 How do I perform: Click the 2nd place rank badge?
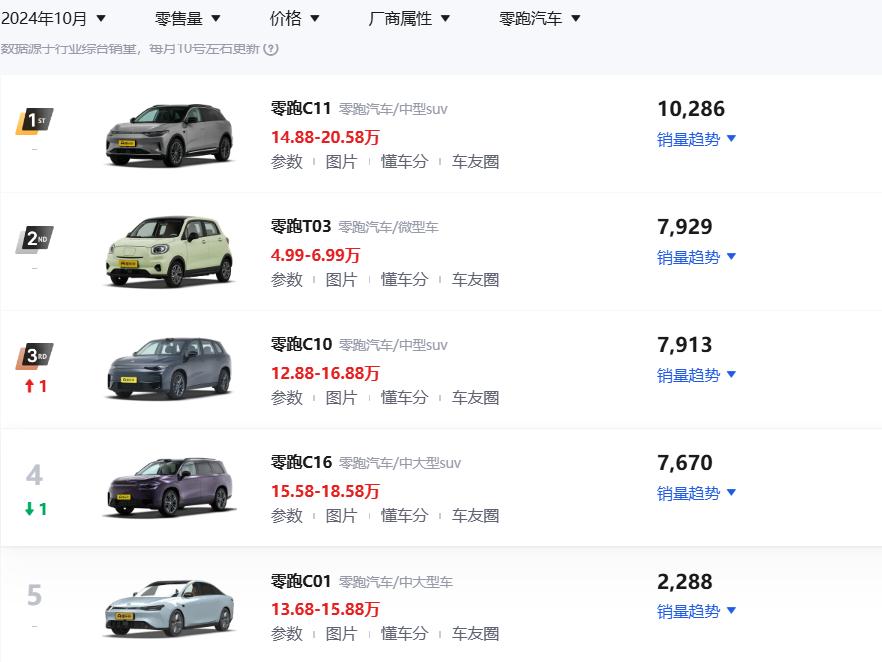34,239
